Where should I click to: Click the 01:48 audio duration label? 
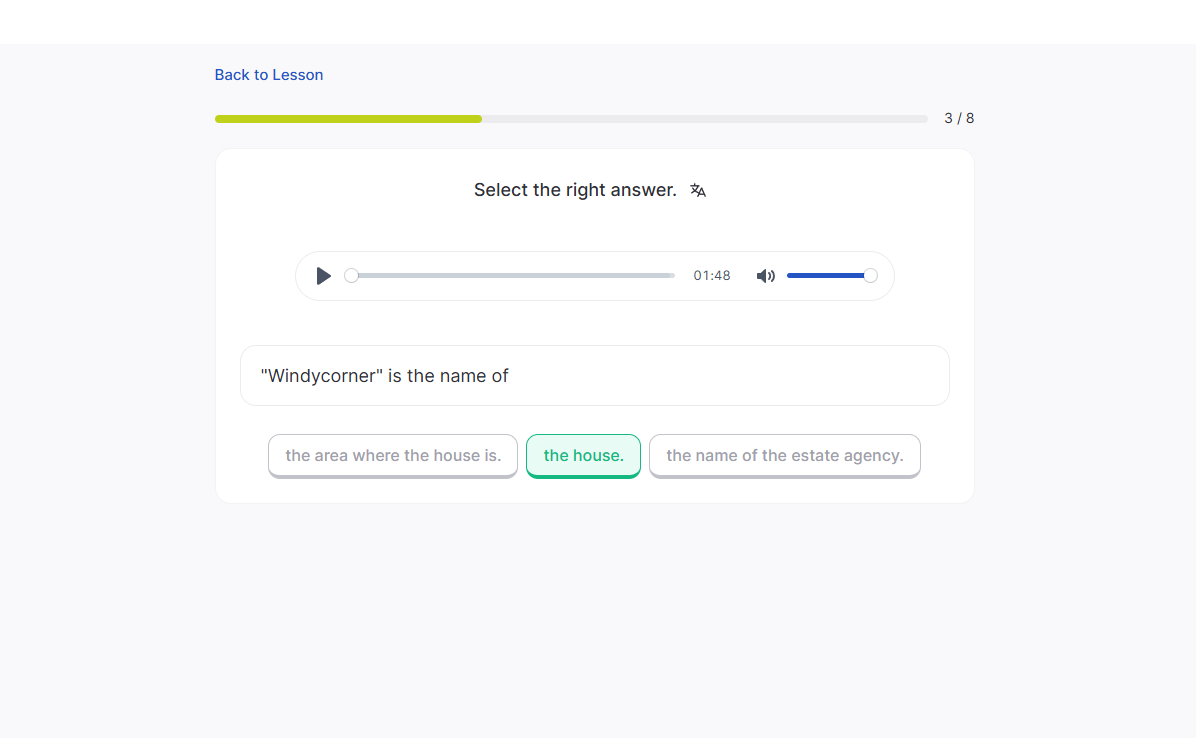[712, 276]
